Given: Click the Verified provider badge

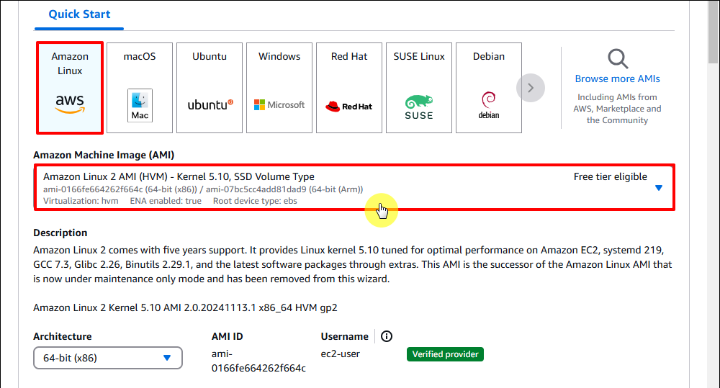Looking at the screenshot, I should tap(445, 354).
